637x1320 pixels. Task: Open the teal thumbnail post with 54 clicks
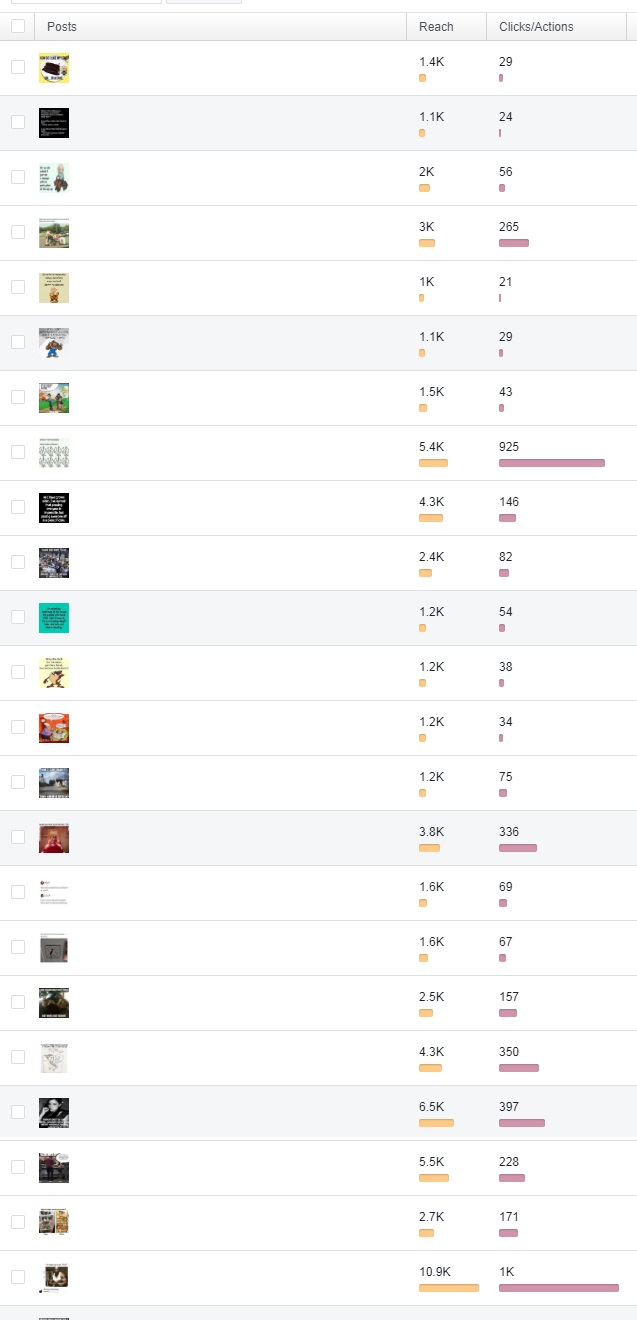click(54, 618)
